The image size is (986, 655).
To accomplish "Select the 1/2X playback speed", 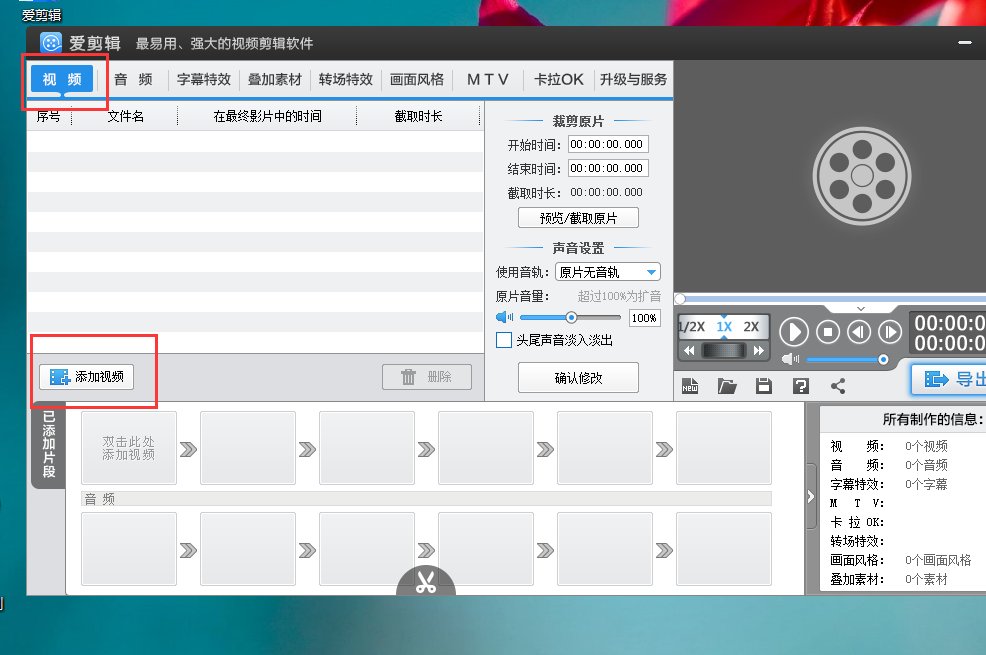I will [690, 325].
